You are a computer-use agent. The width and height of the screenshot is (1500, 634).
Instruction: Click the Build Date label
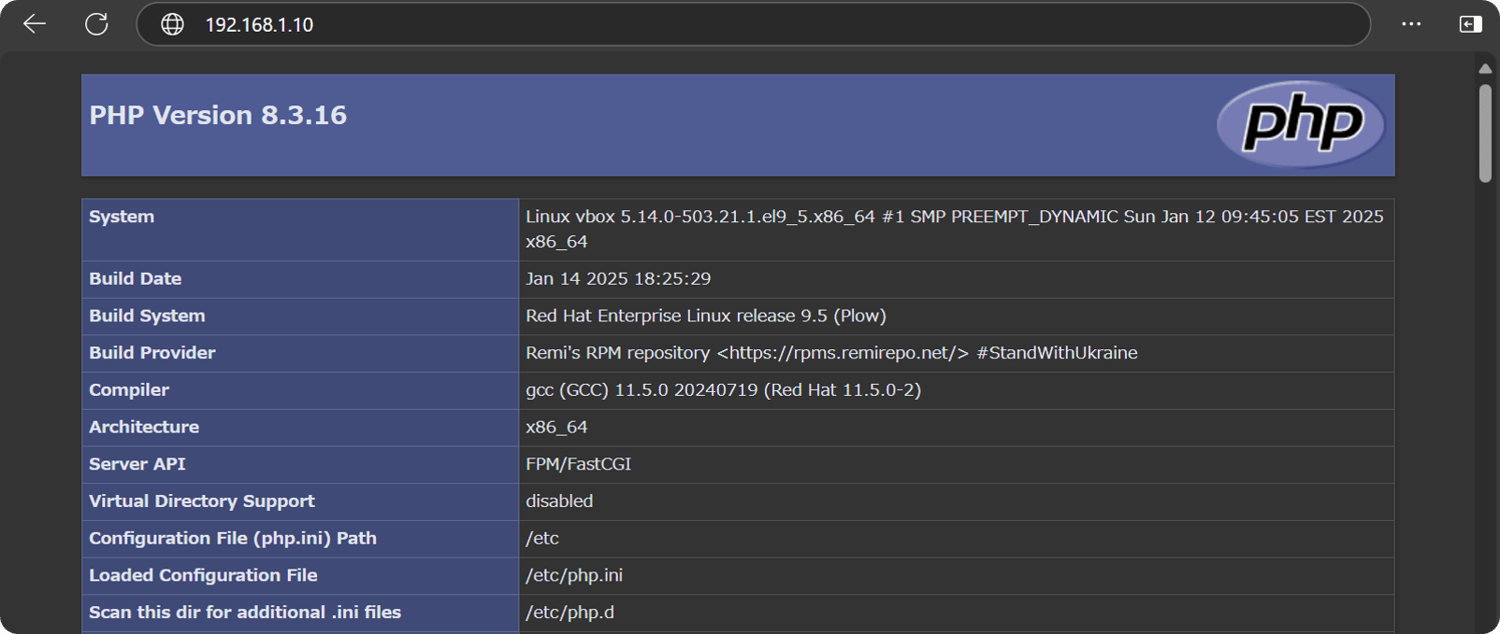135,279
